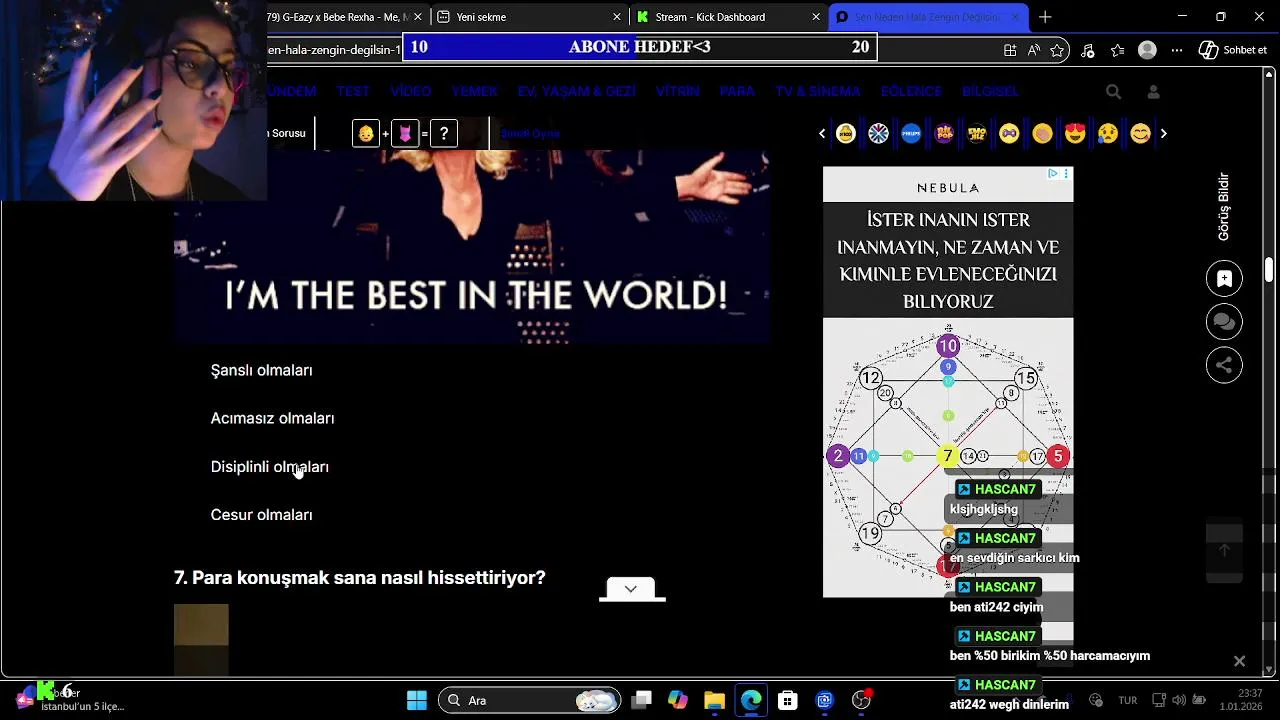Click the Philips channel icon
1280x720 pixels.
pos(911,133)
